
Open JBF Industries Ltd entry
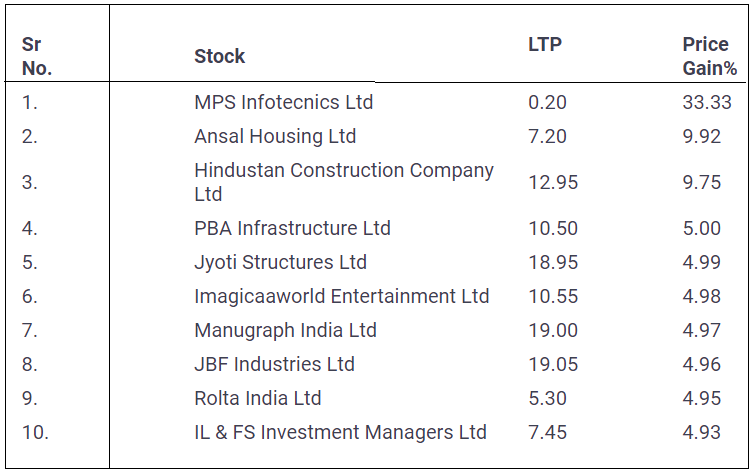(x=274, y=364)
